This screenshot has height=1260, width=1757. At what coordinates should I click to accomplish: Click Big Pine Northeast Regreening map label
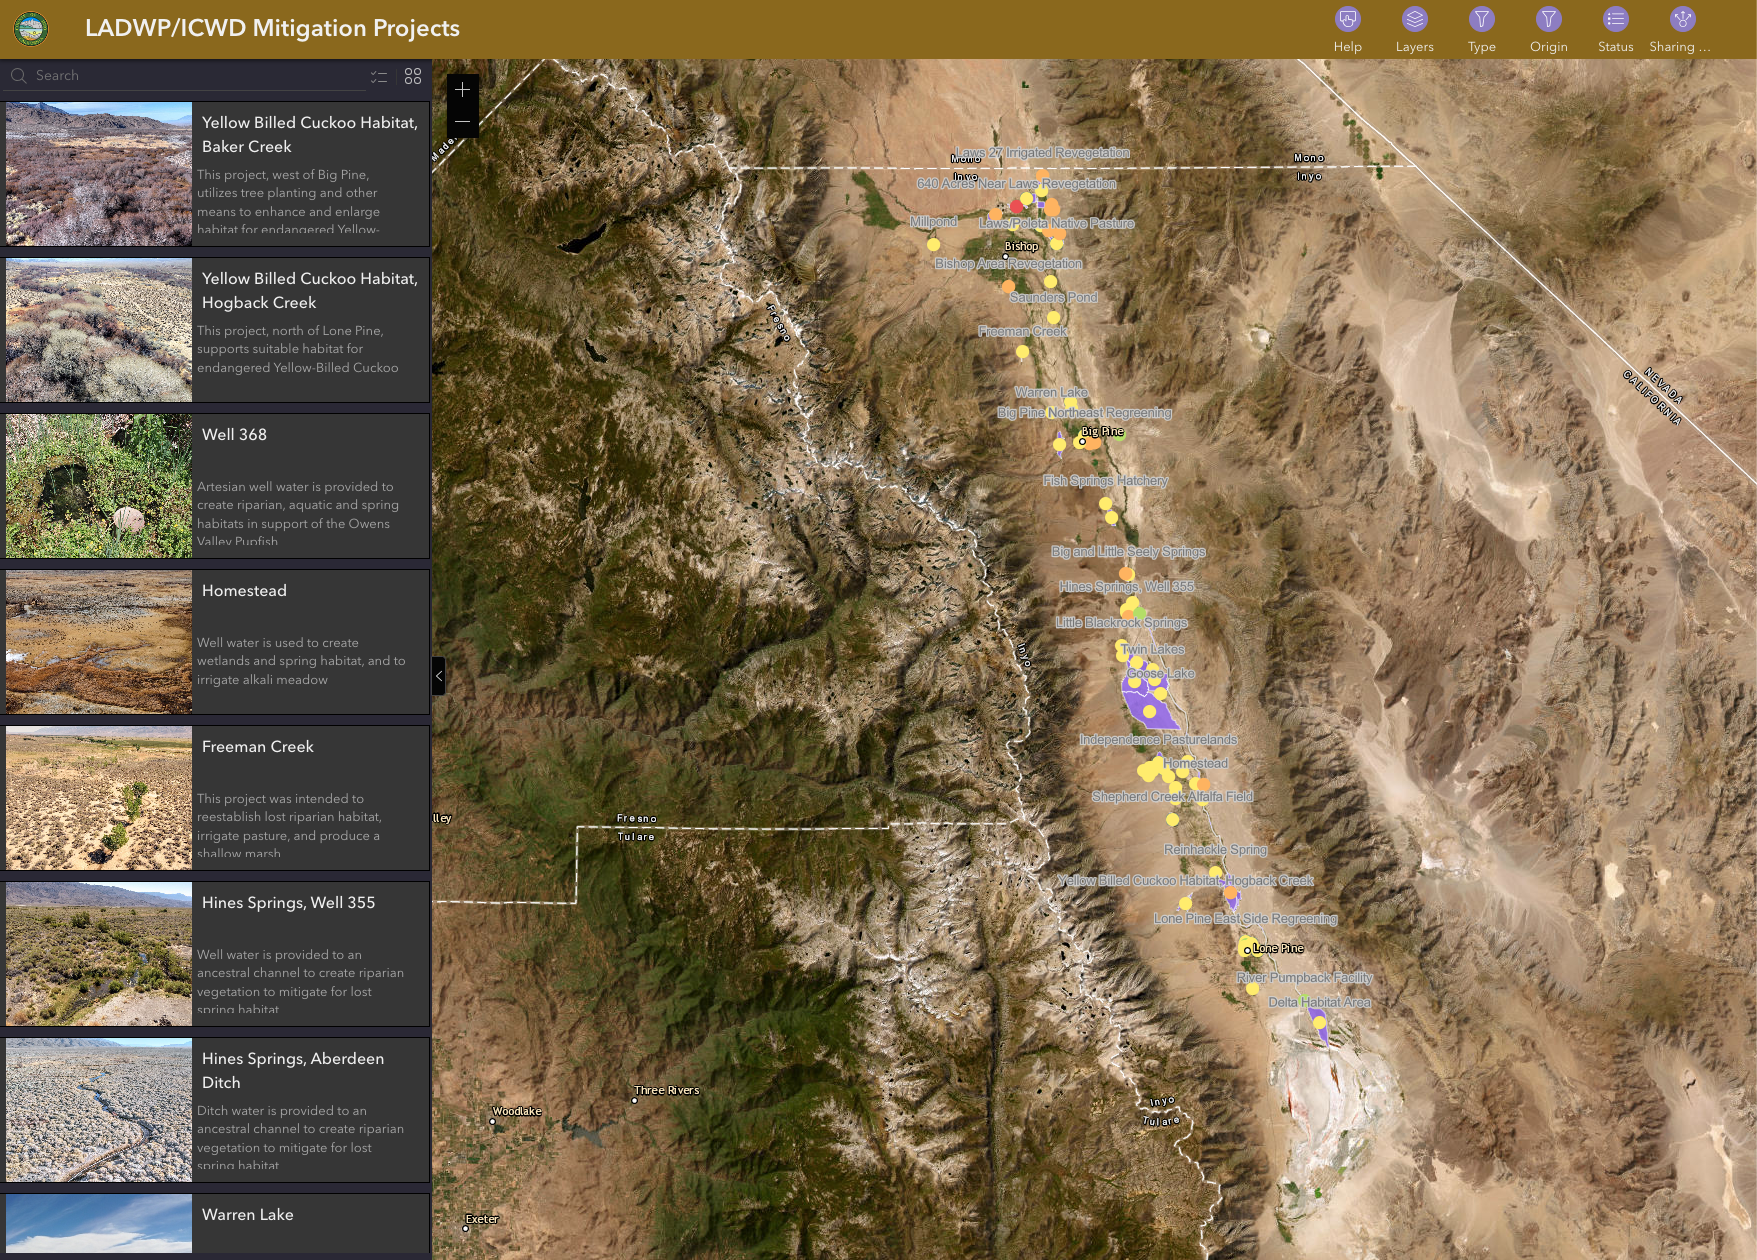click(1084, 413)
